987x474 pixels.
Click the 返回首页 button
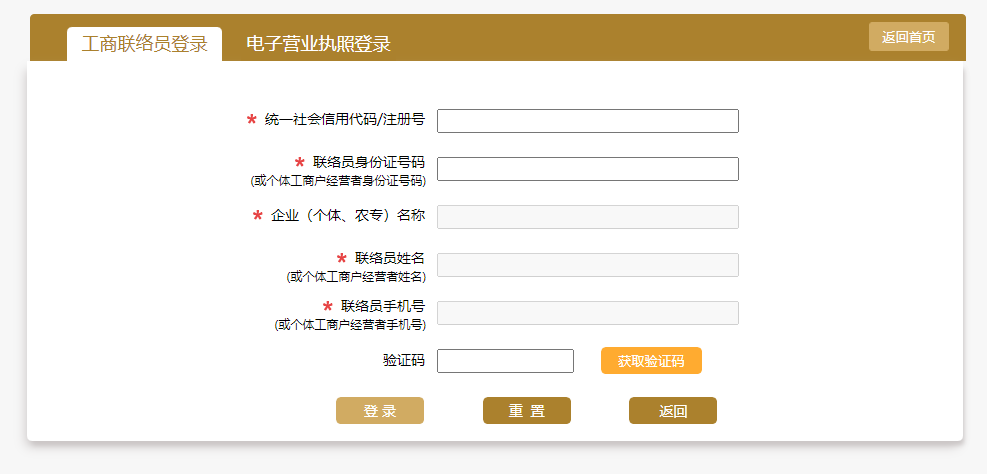coord(908,37)
